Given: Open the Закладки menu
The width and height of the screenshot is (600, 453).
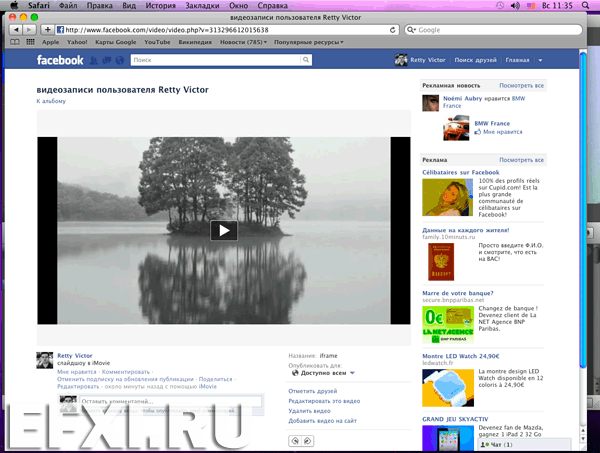Looking at the screenshot, I should coord(202,5).
